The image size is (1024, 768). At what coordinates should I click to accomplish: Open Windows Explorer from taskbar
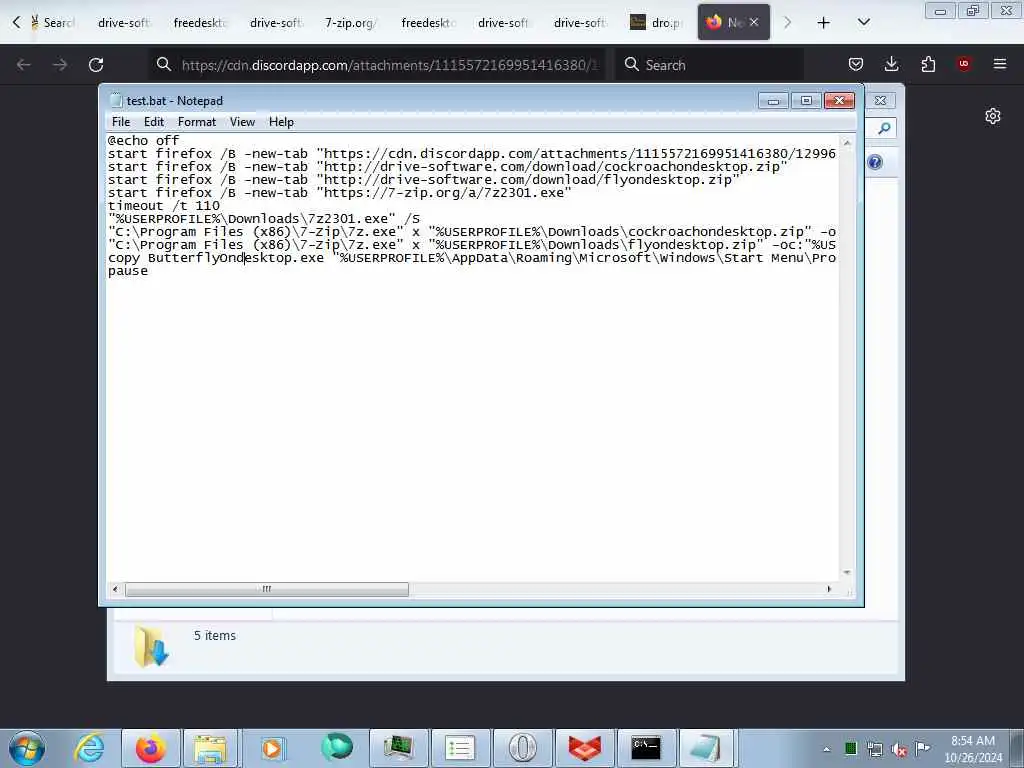click(210, 748)
